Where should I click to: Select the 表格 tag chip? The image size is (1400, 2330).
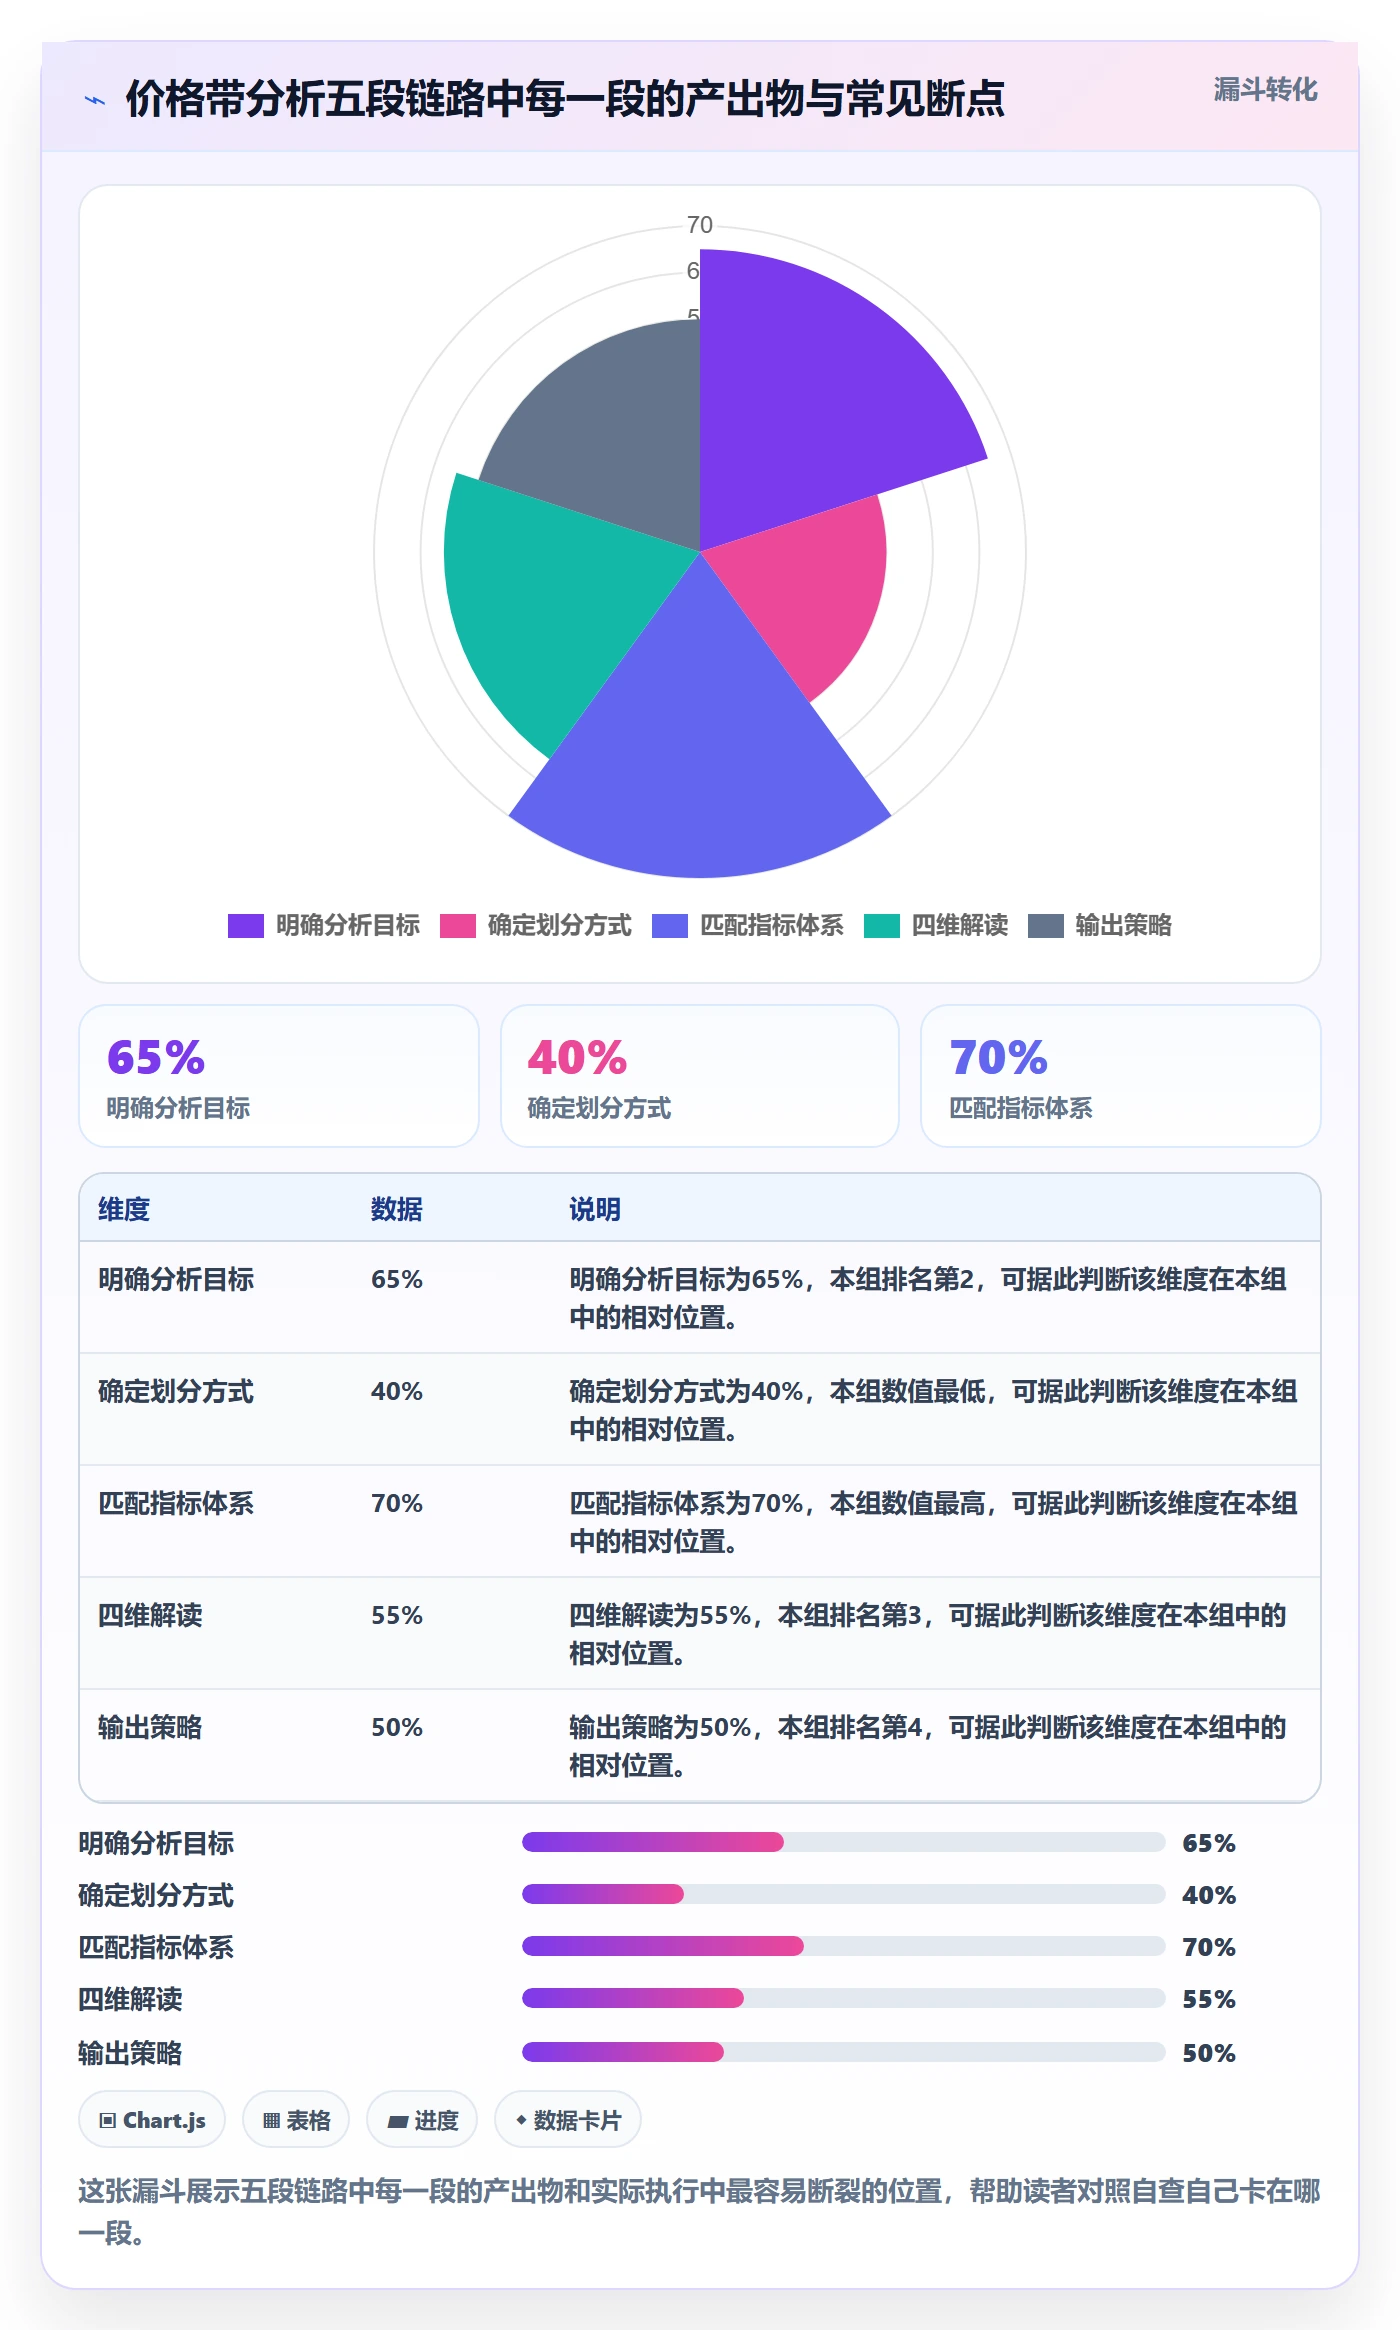coord(296,2119)
